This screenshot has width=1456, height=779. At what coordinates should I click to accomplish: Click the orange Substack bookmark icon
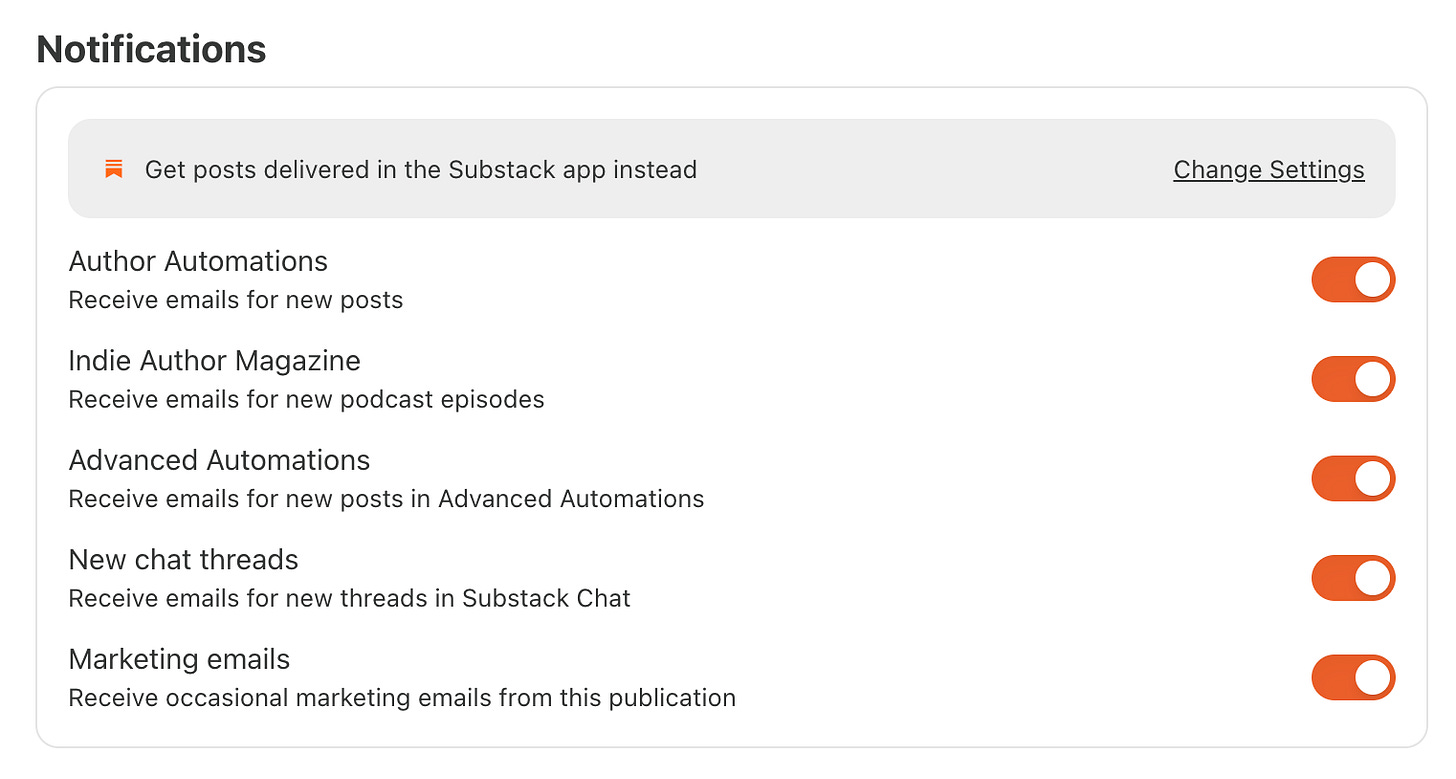pyautogui.click(x=114, y=169)
